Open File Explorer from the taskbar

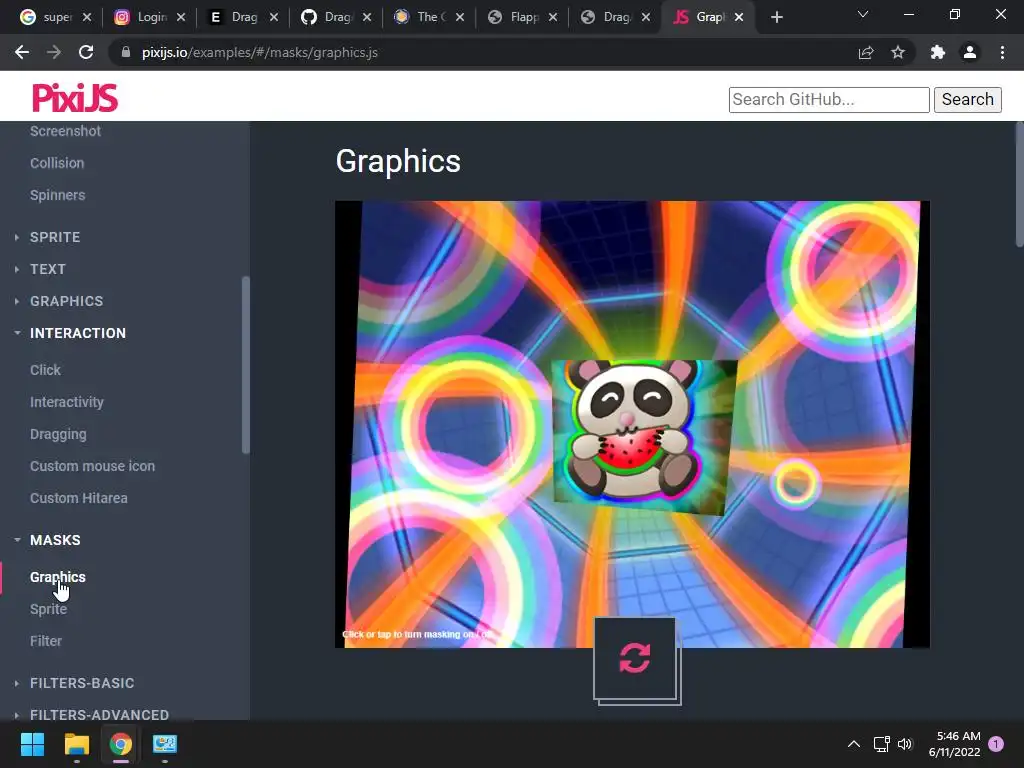76,744
